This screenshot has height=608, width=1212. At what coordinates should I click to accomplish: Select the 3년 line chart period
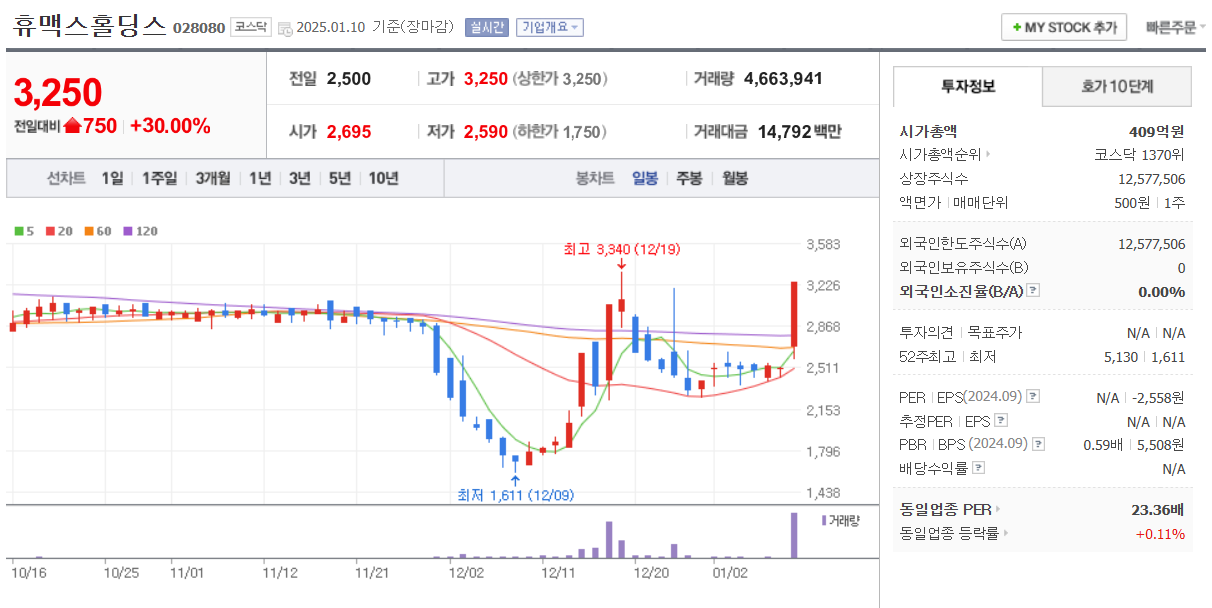click(x=300, y=178)
